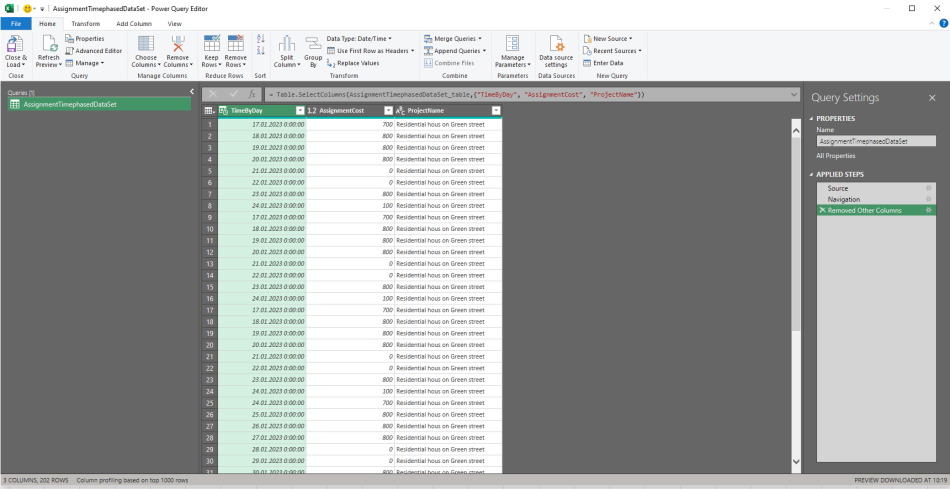This screenshot has width=950, height=489.
Task: Click the Choose Columns icon
Action: tap(146, 44)
